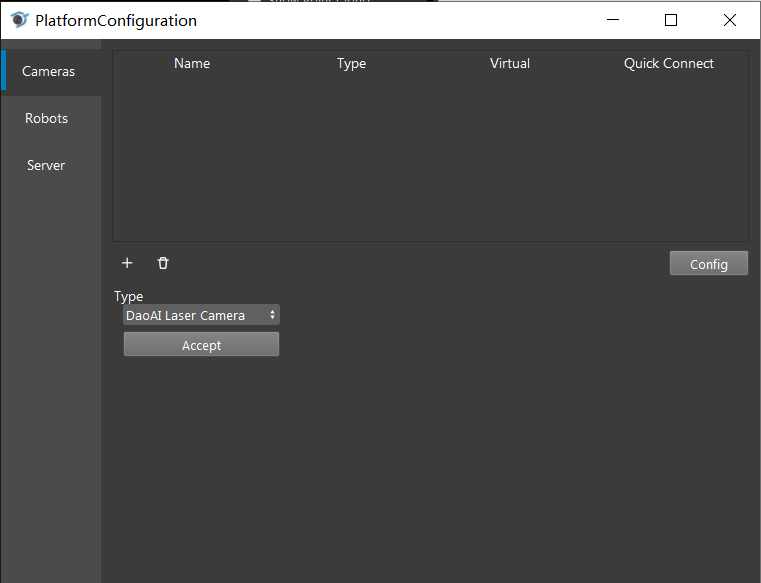This screenshot has height=583, width=761.
Task: Minimize the PlatformConfiguration window
Action: point(613,20)
